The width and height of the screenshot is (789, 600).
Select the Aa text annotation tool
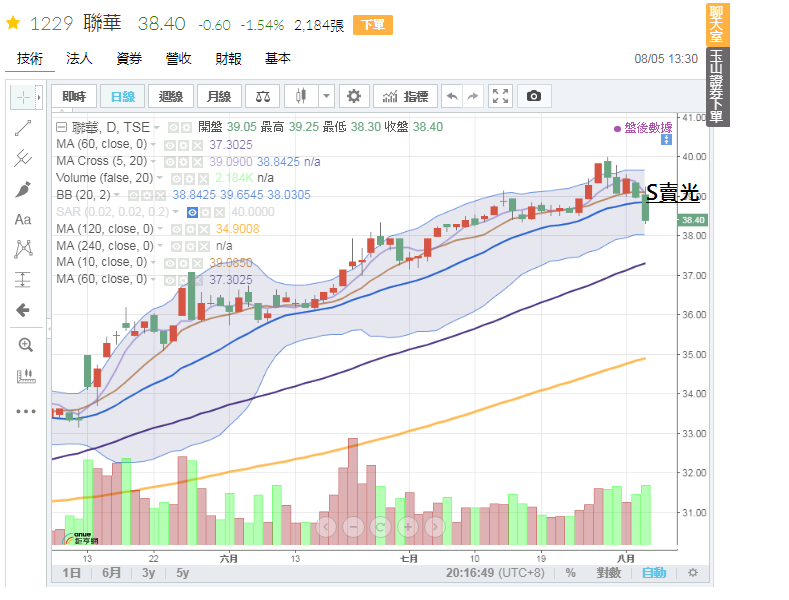[x=23, y=219]
